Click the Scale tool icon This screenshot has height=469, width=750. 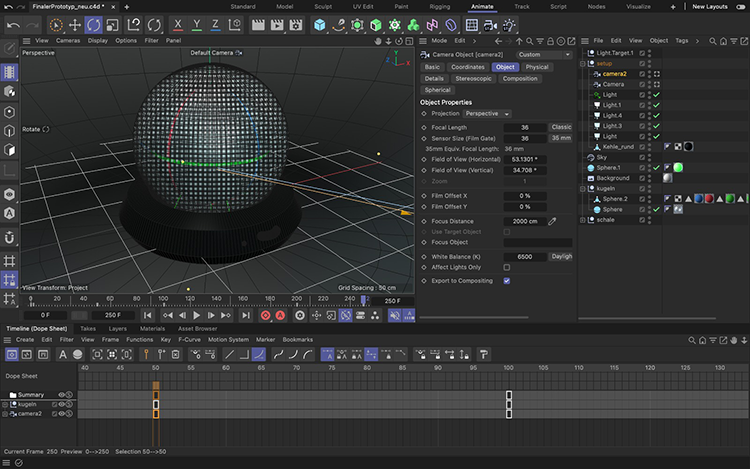tap(114, 23)
